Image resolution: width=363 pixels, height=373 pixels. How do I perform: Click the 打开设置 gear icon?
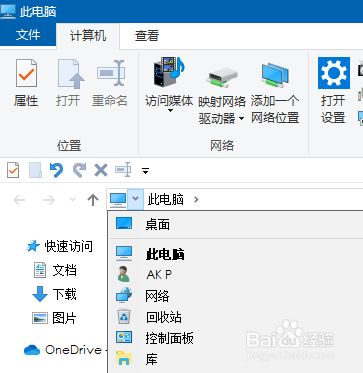[334, 73]
